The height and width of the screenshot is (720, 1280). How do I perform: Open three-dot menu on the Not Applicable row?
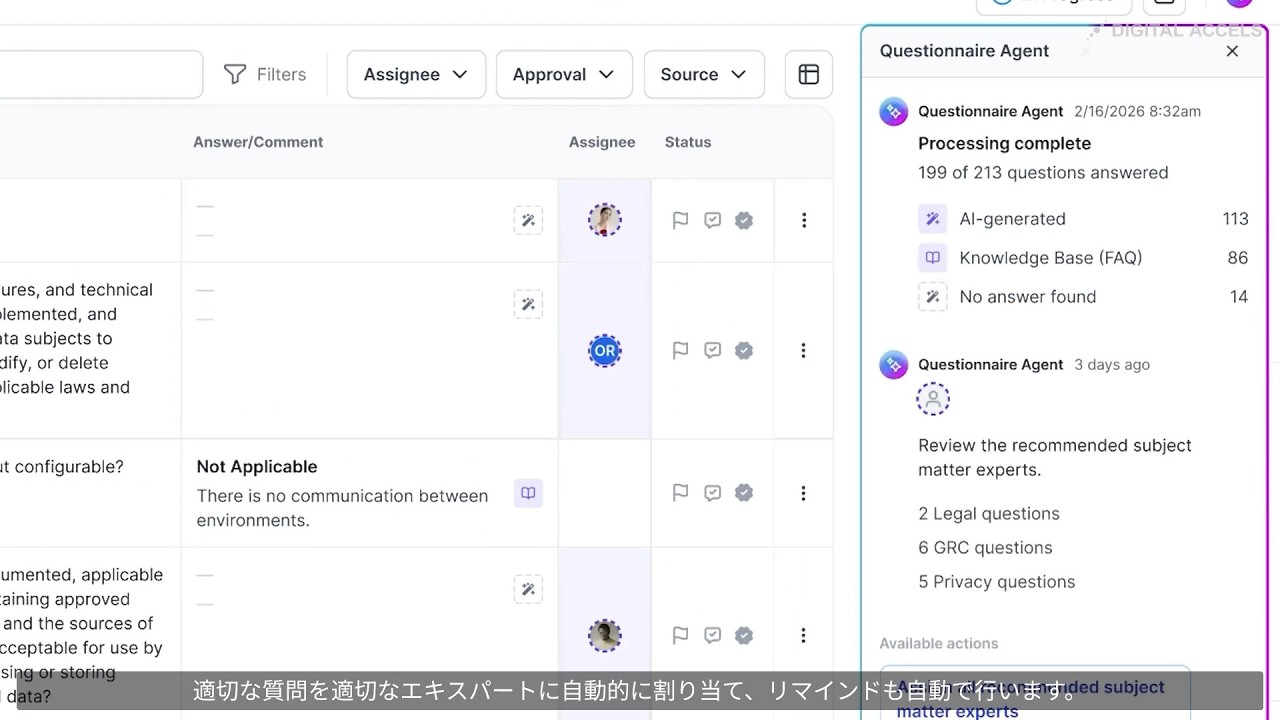(x=804, y=493)
